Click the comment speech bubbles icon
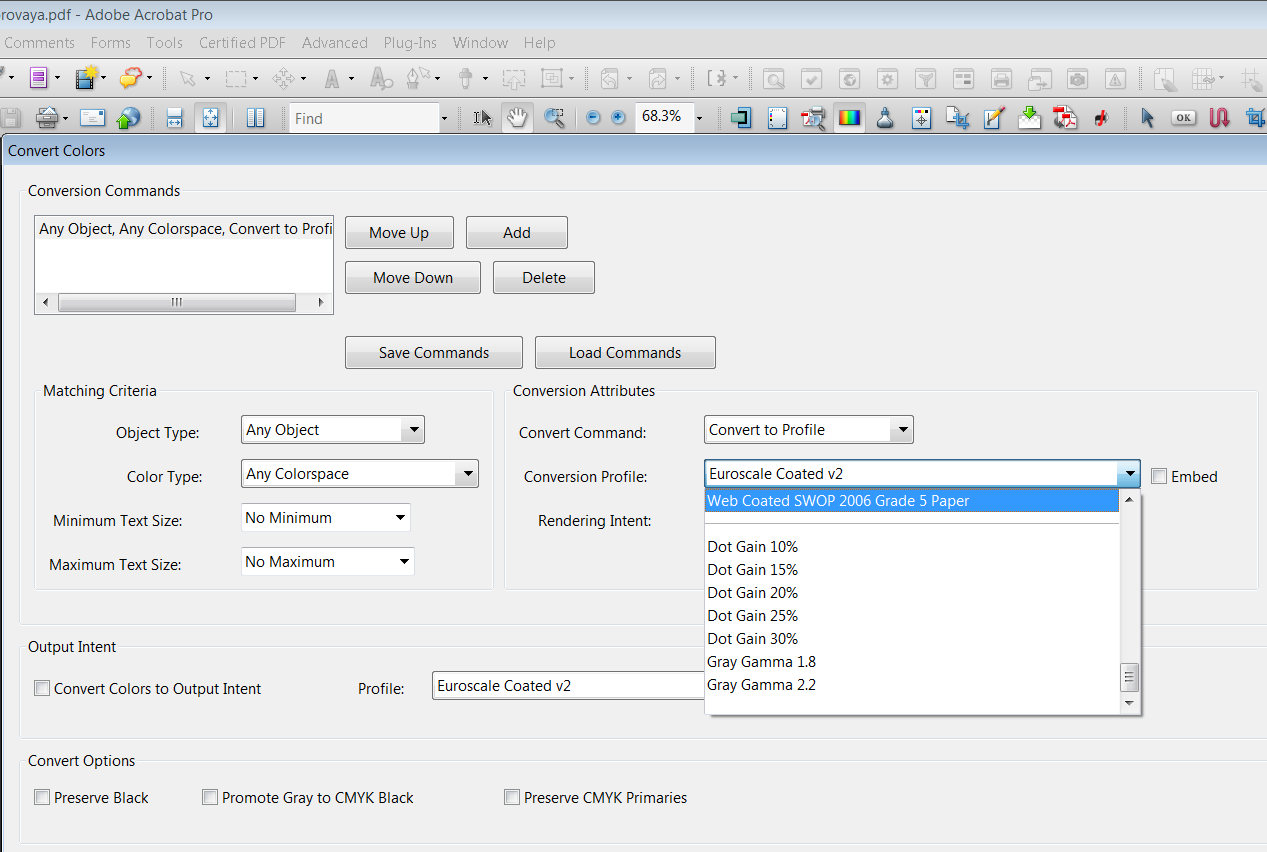Screen dimensions: 1267x852 131,77
